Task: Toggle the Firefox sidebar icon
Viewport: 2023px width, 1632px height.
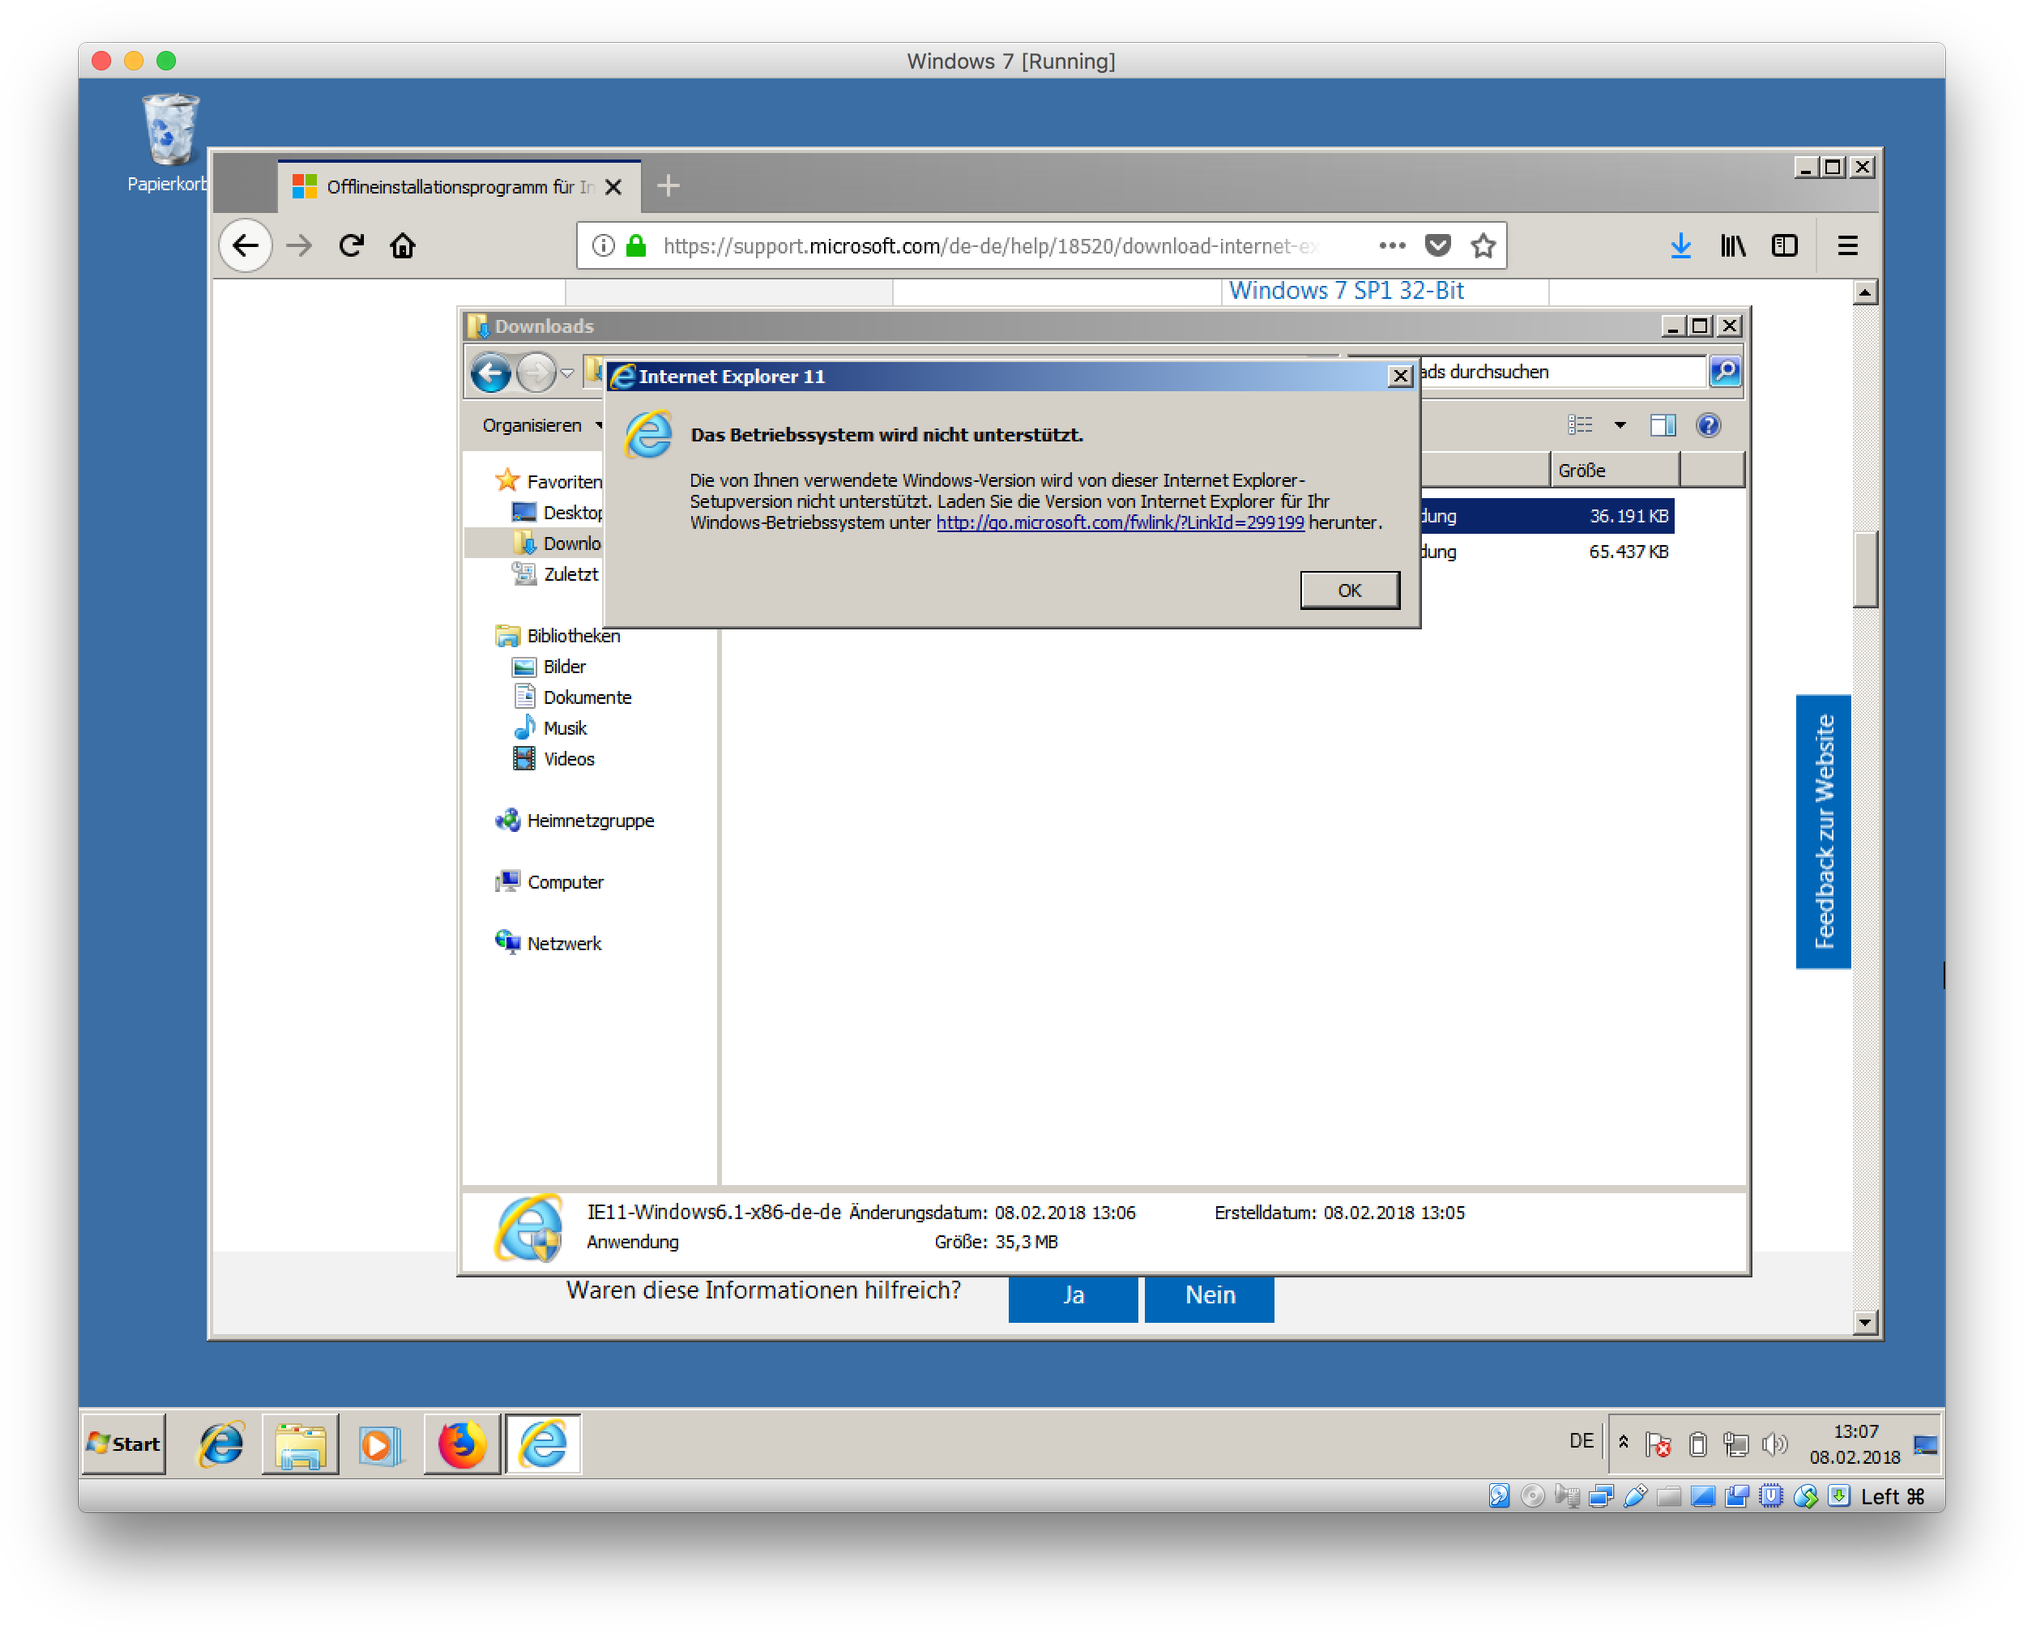Action: tap(1785, 246)
